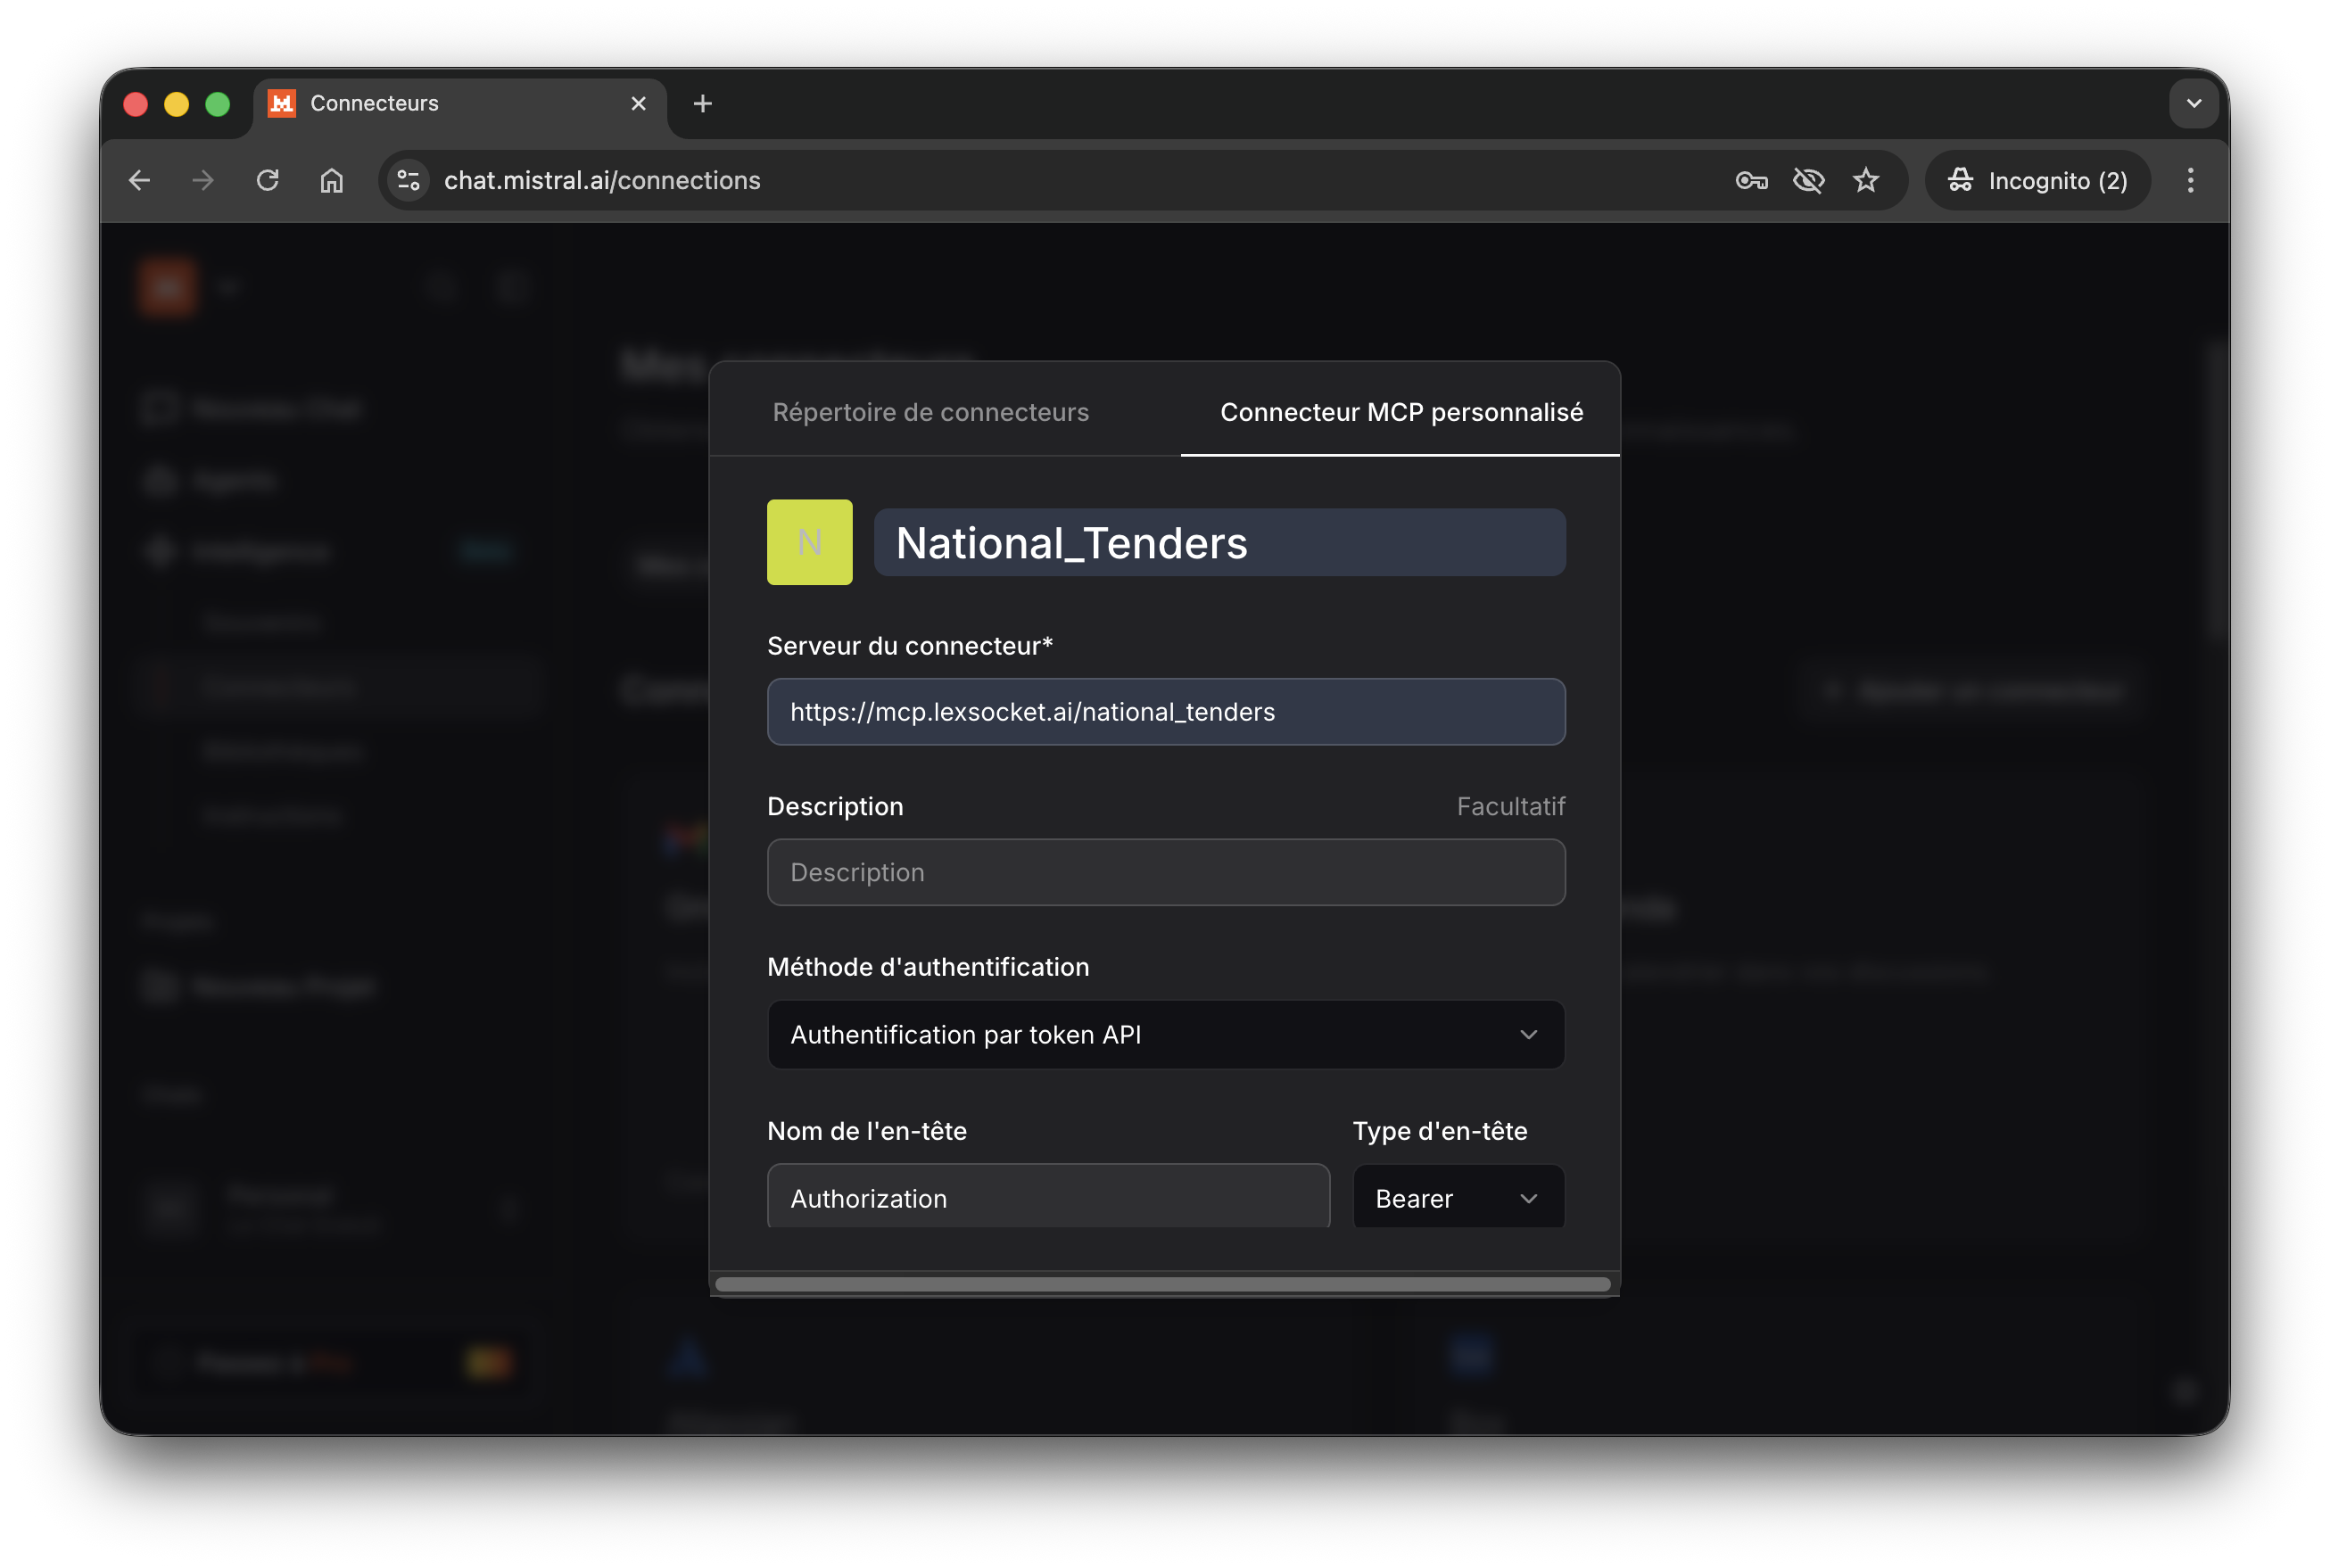Image resolution: width=2330 pixels, height=1568 pixels.
Task: Click the Mistral favicon on the Connecteurs tab
Action: [281, 103]
